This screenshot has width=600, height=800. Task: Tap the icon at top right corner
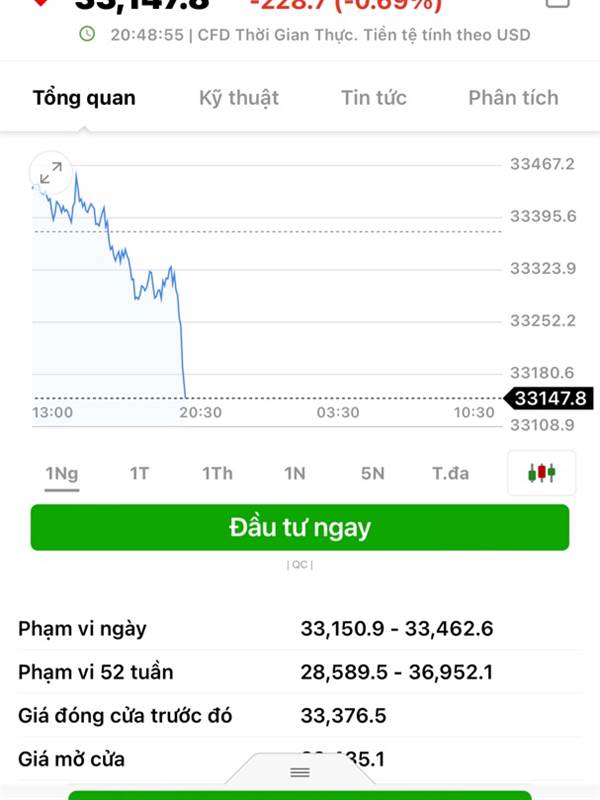point(557,3)
